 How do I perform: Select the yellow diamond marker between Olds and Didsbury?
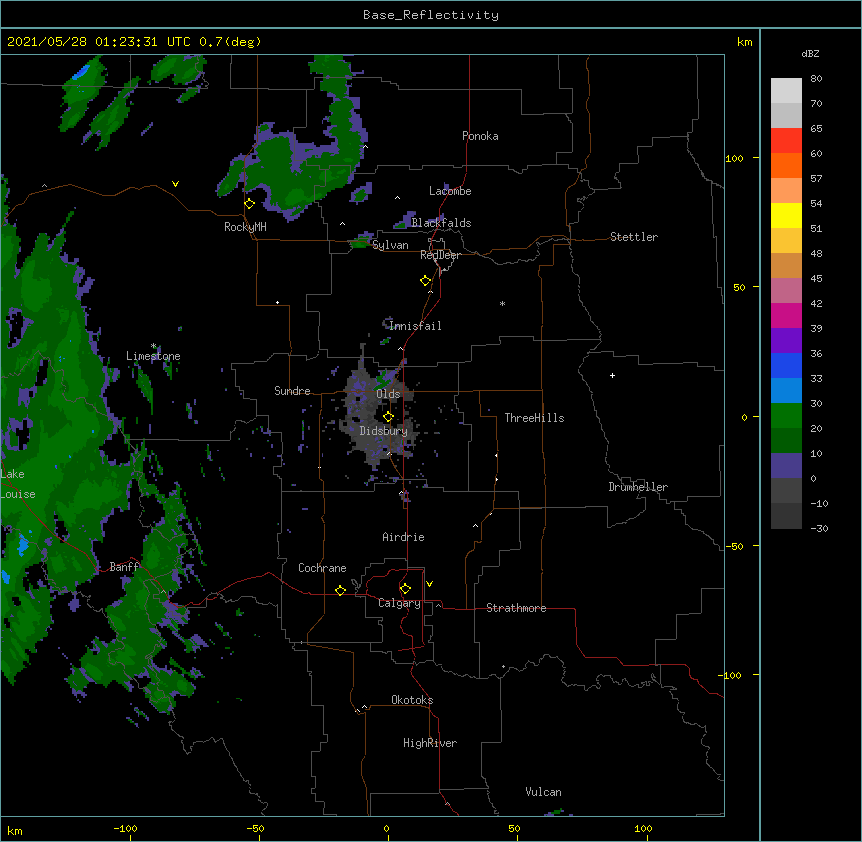tap(388, 417)
